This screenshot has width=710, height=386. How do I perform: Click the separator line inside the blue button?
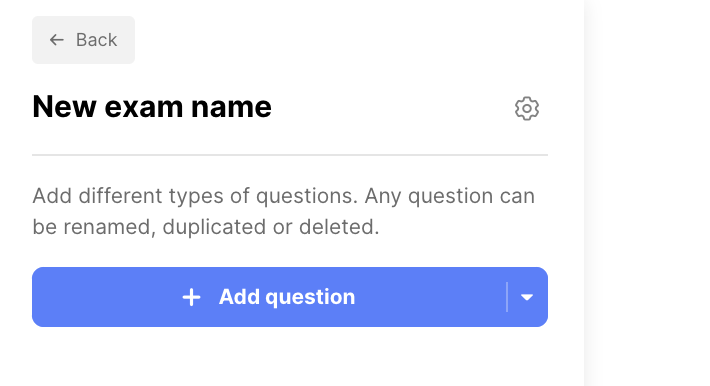[507, 297]
